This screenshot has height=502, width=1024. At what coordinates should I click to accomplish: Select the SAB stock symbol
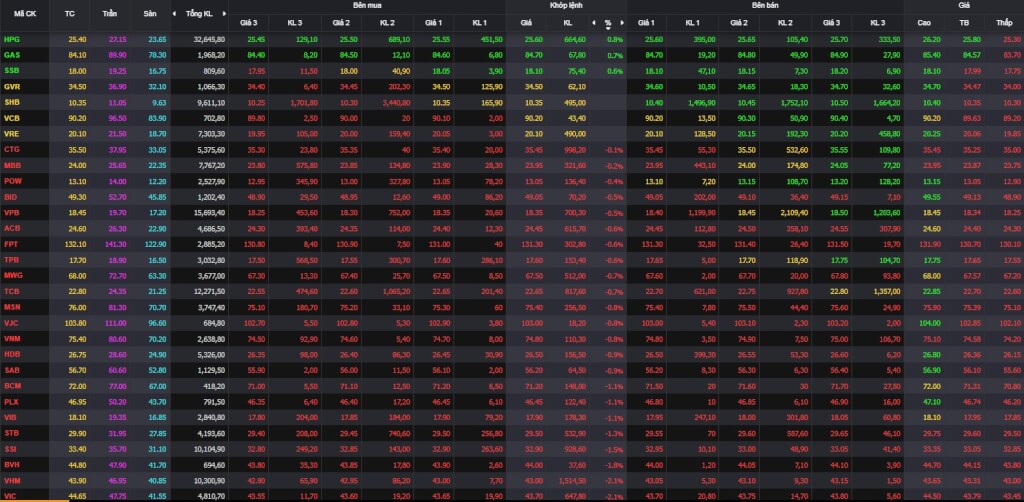point(12,369)
